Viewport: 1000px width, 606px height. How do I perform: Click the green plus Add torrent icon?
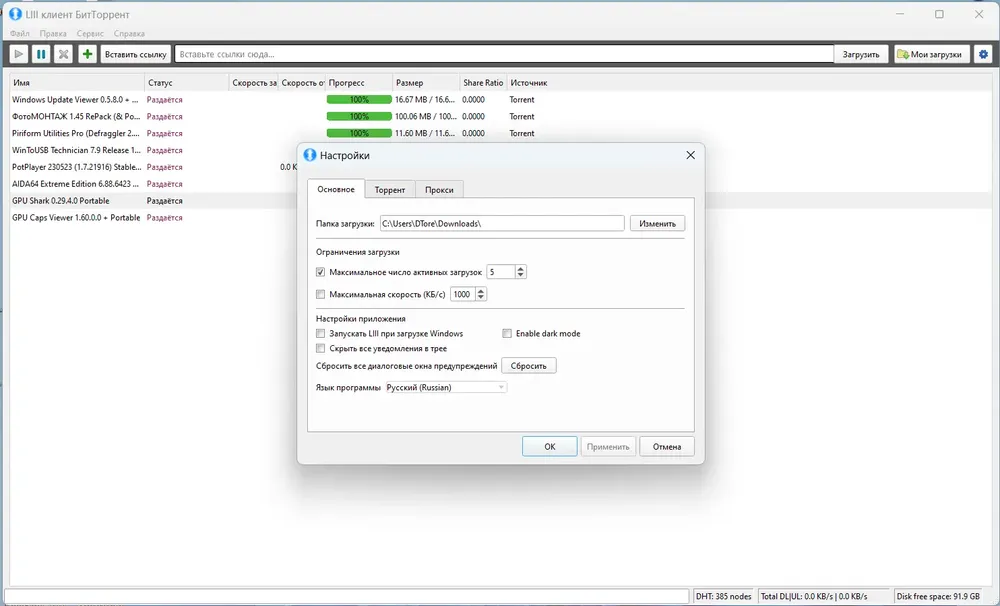click(87, 54)
